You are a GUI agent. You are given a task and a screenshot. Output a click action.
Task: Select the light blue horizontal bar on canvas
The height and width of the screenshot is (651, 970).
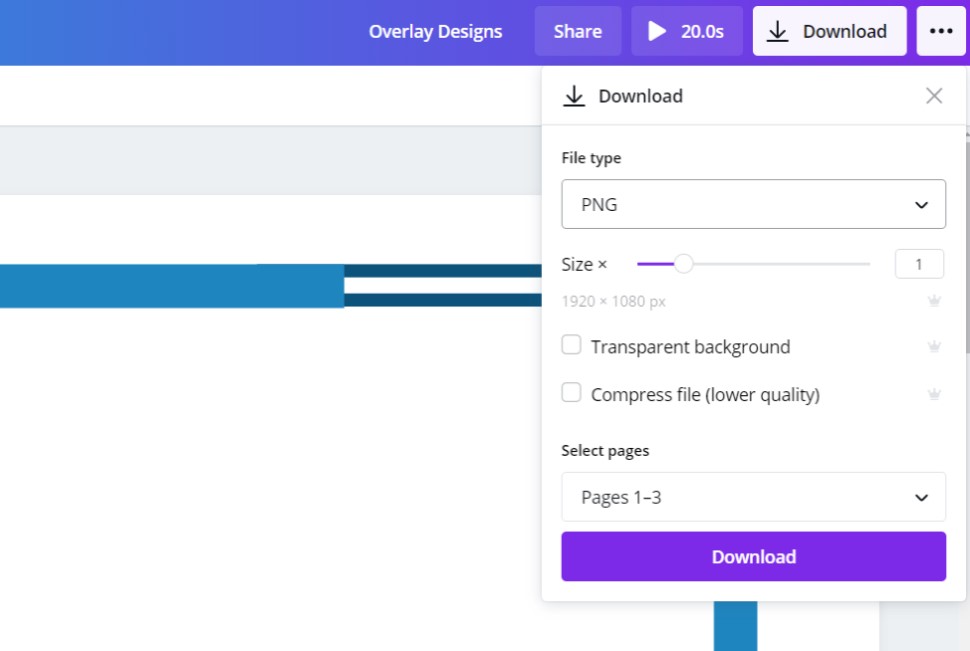[170, 286]
